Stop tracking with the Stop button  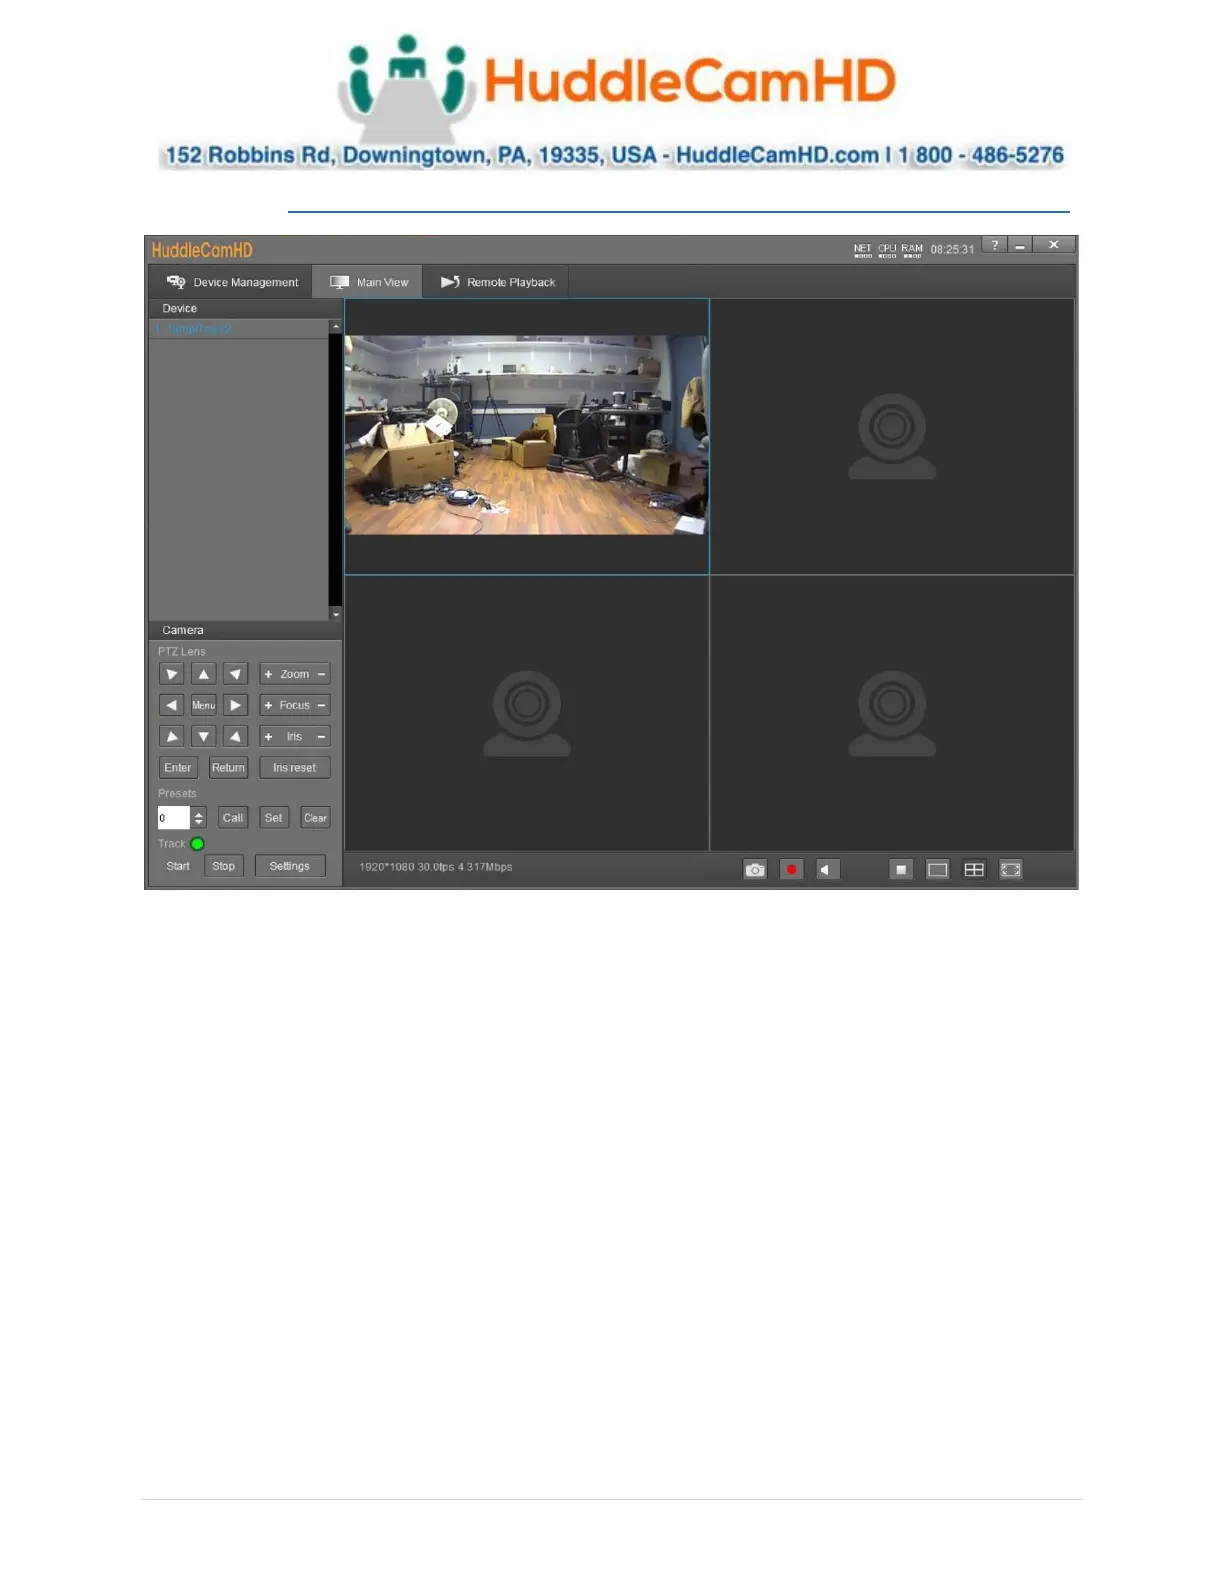point(224,866)
